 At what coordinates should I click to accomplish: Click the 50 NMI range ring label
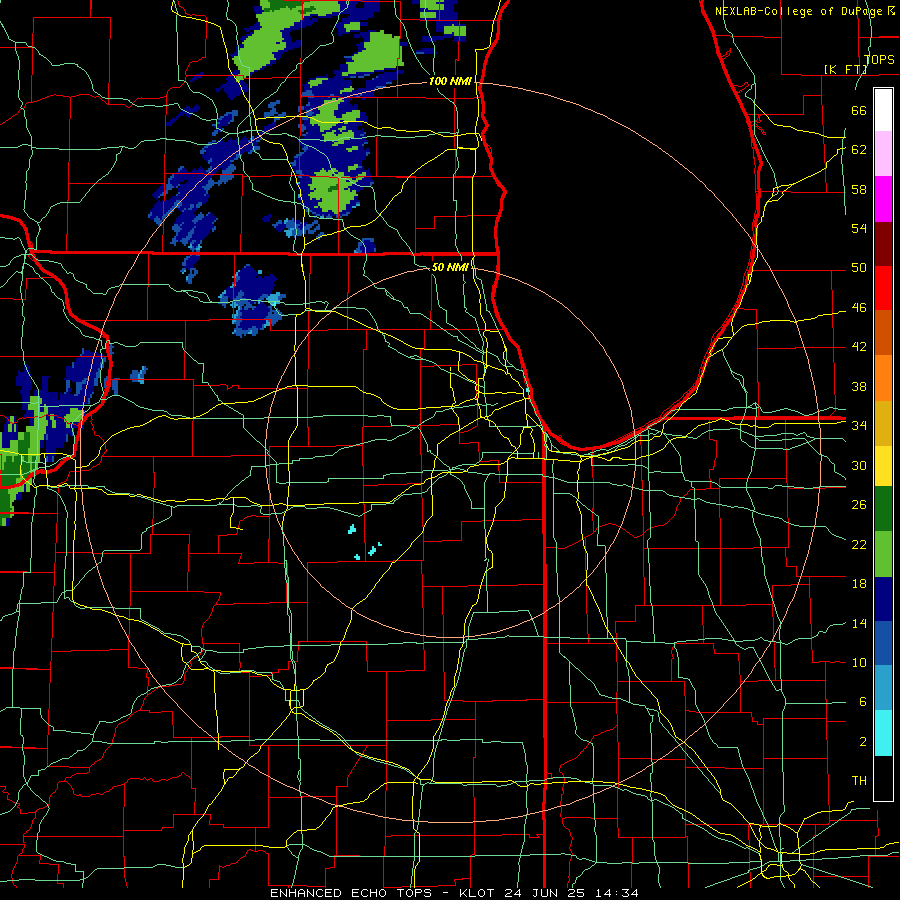pos(451,267)
